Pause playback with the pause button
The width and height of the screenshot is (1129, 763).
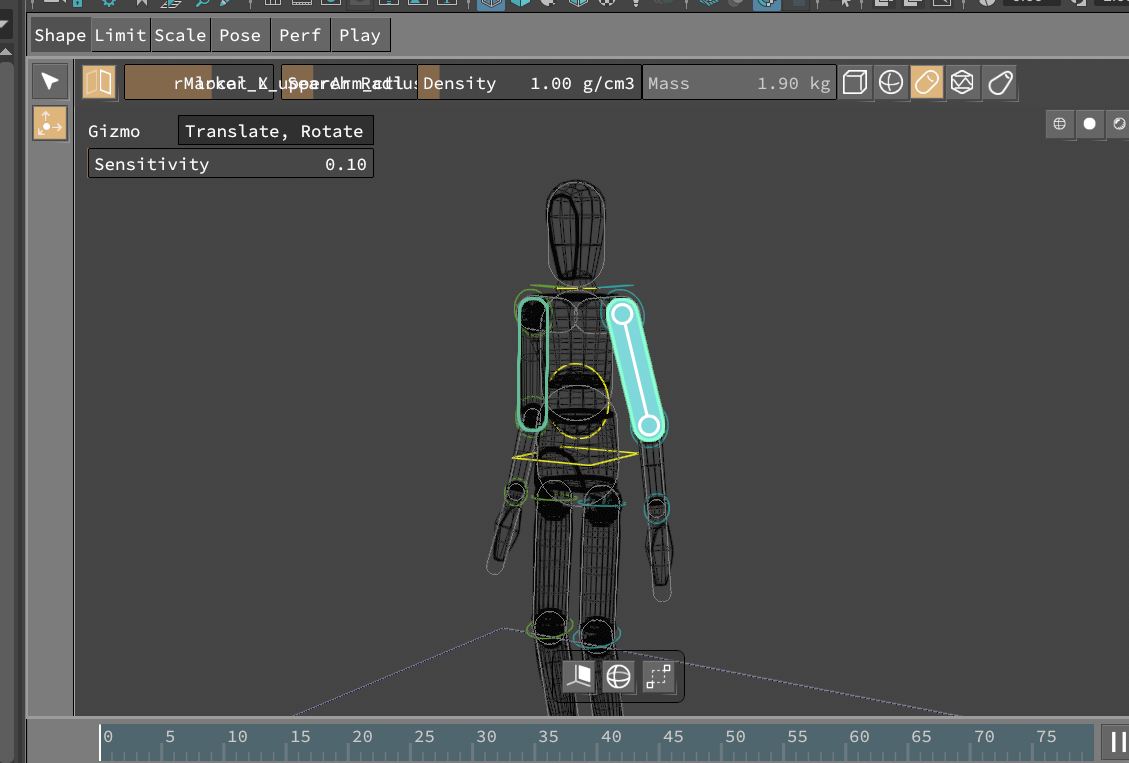(x=1117, y=742)
